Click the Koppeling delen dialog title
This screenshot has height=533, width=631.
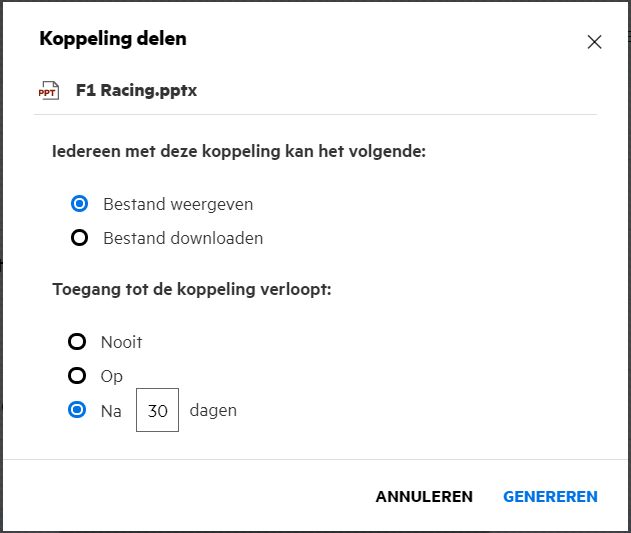113,39
